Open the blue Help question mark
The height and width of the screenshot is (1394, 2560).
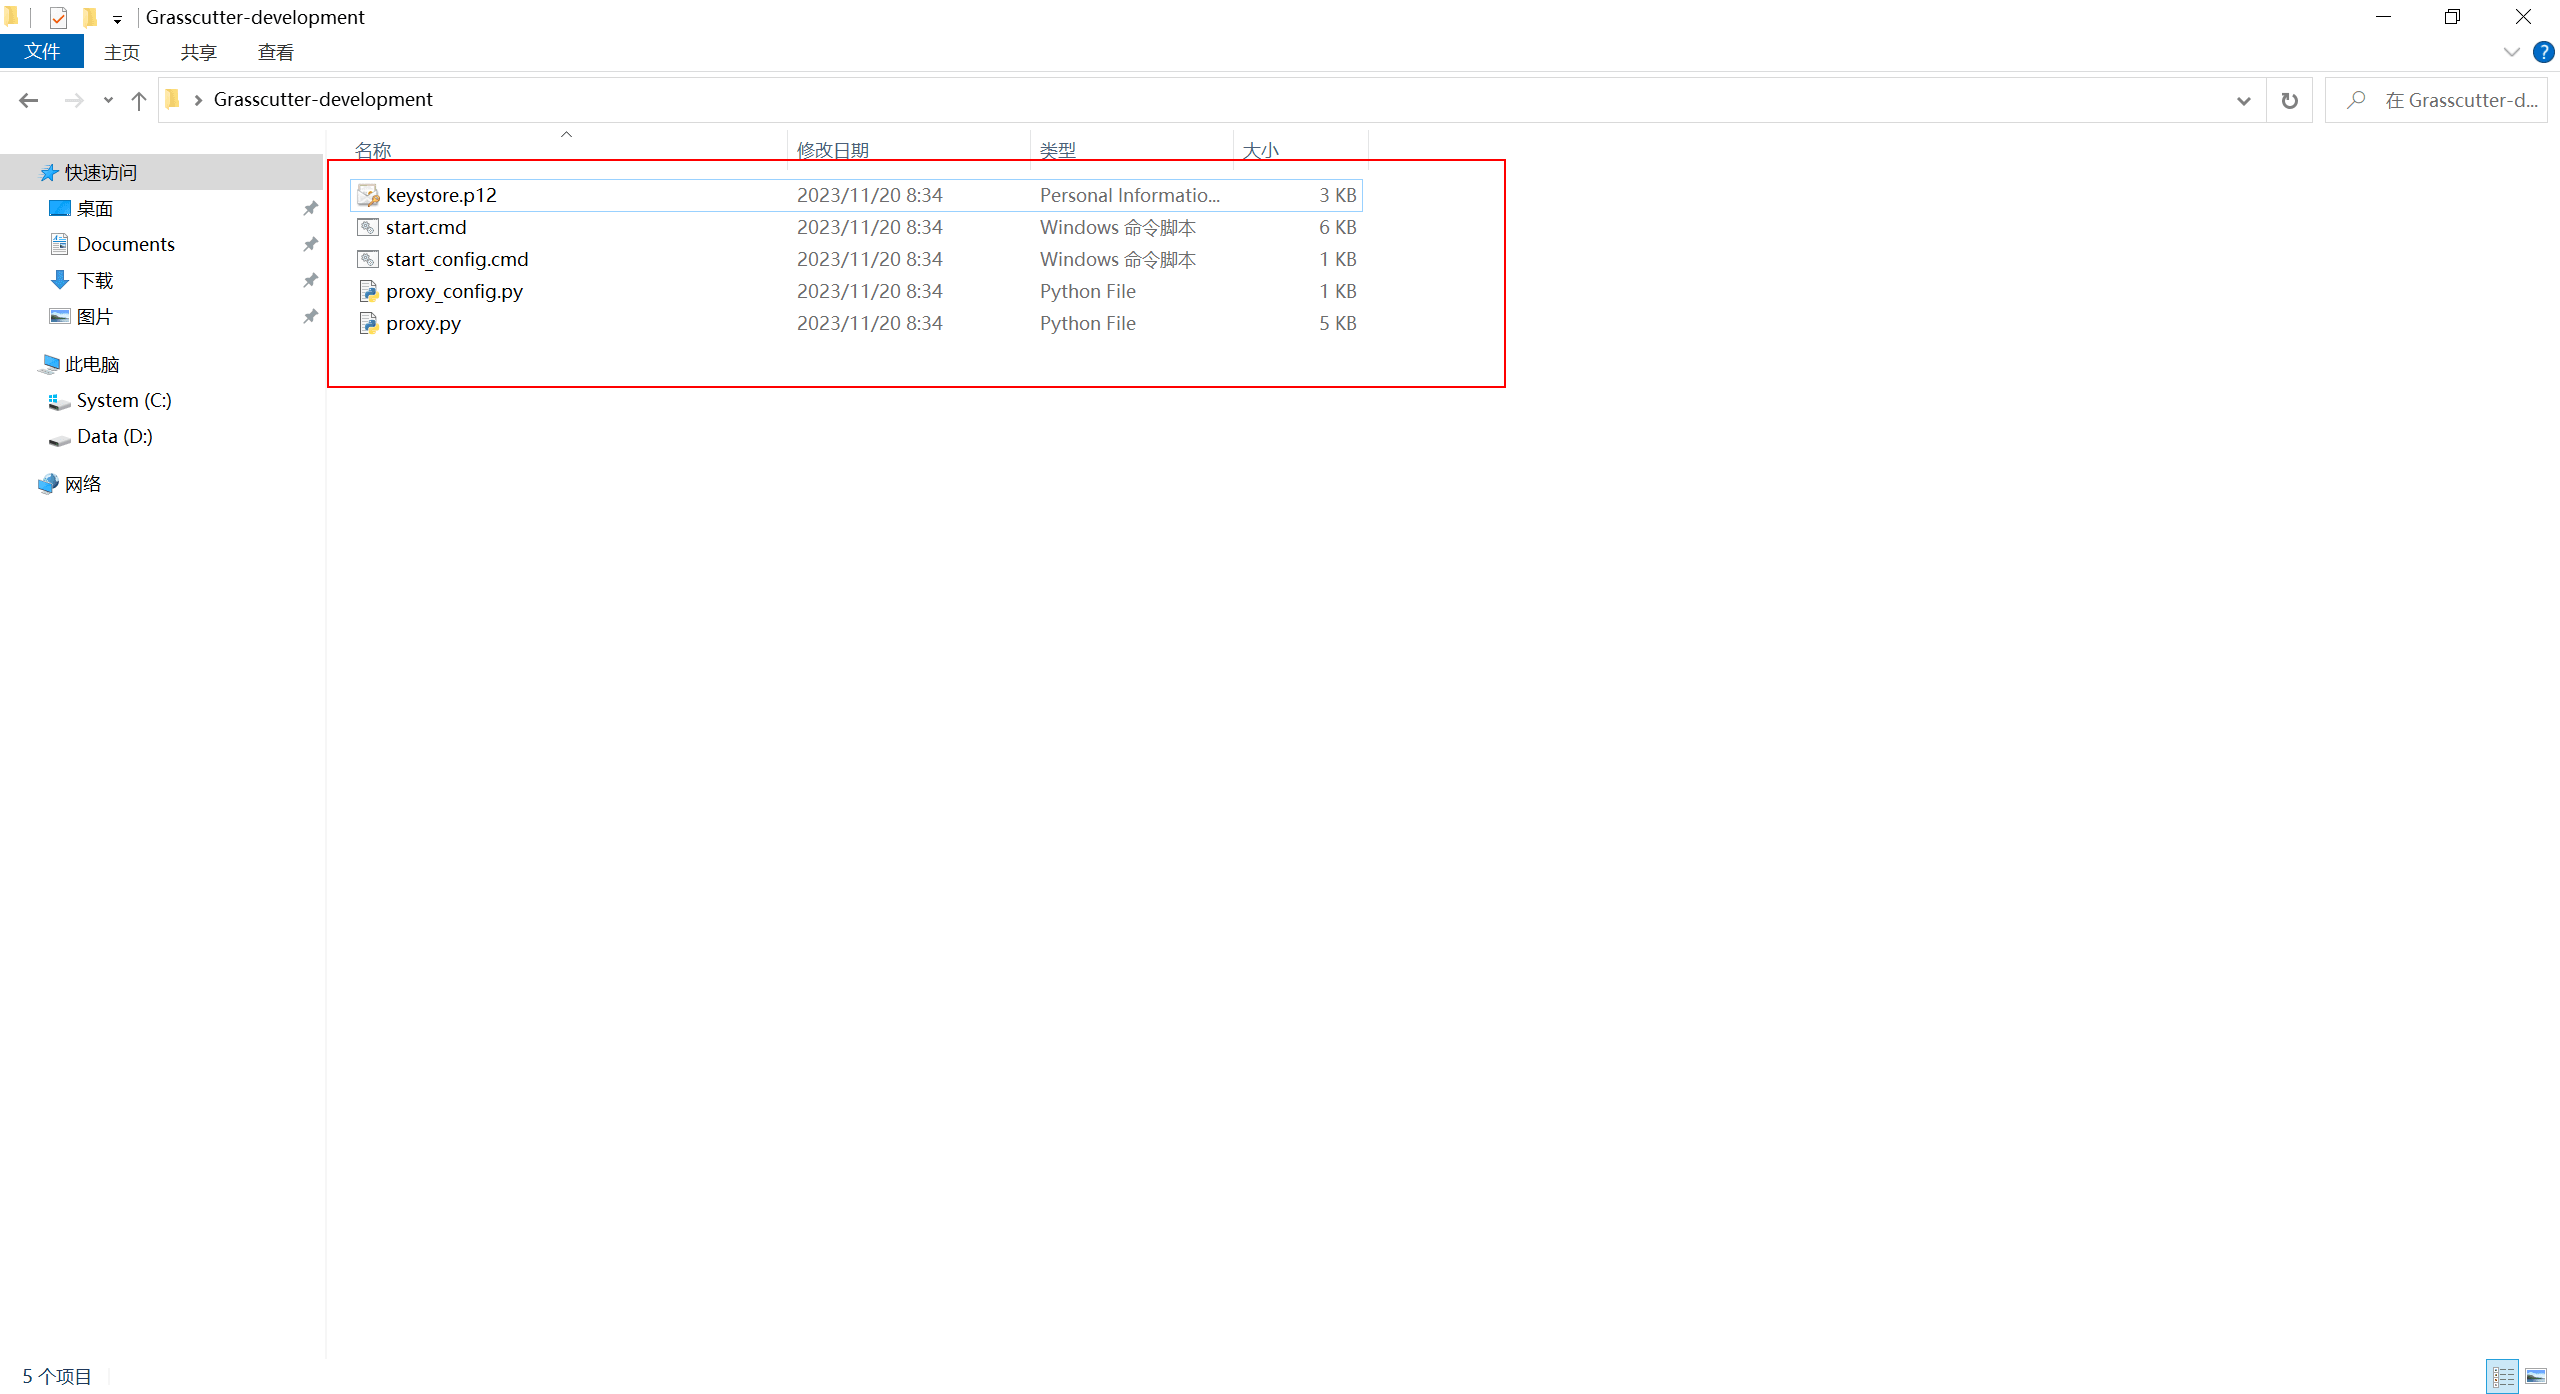[2543, 52]
